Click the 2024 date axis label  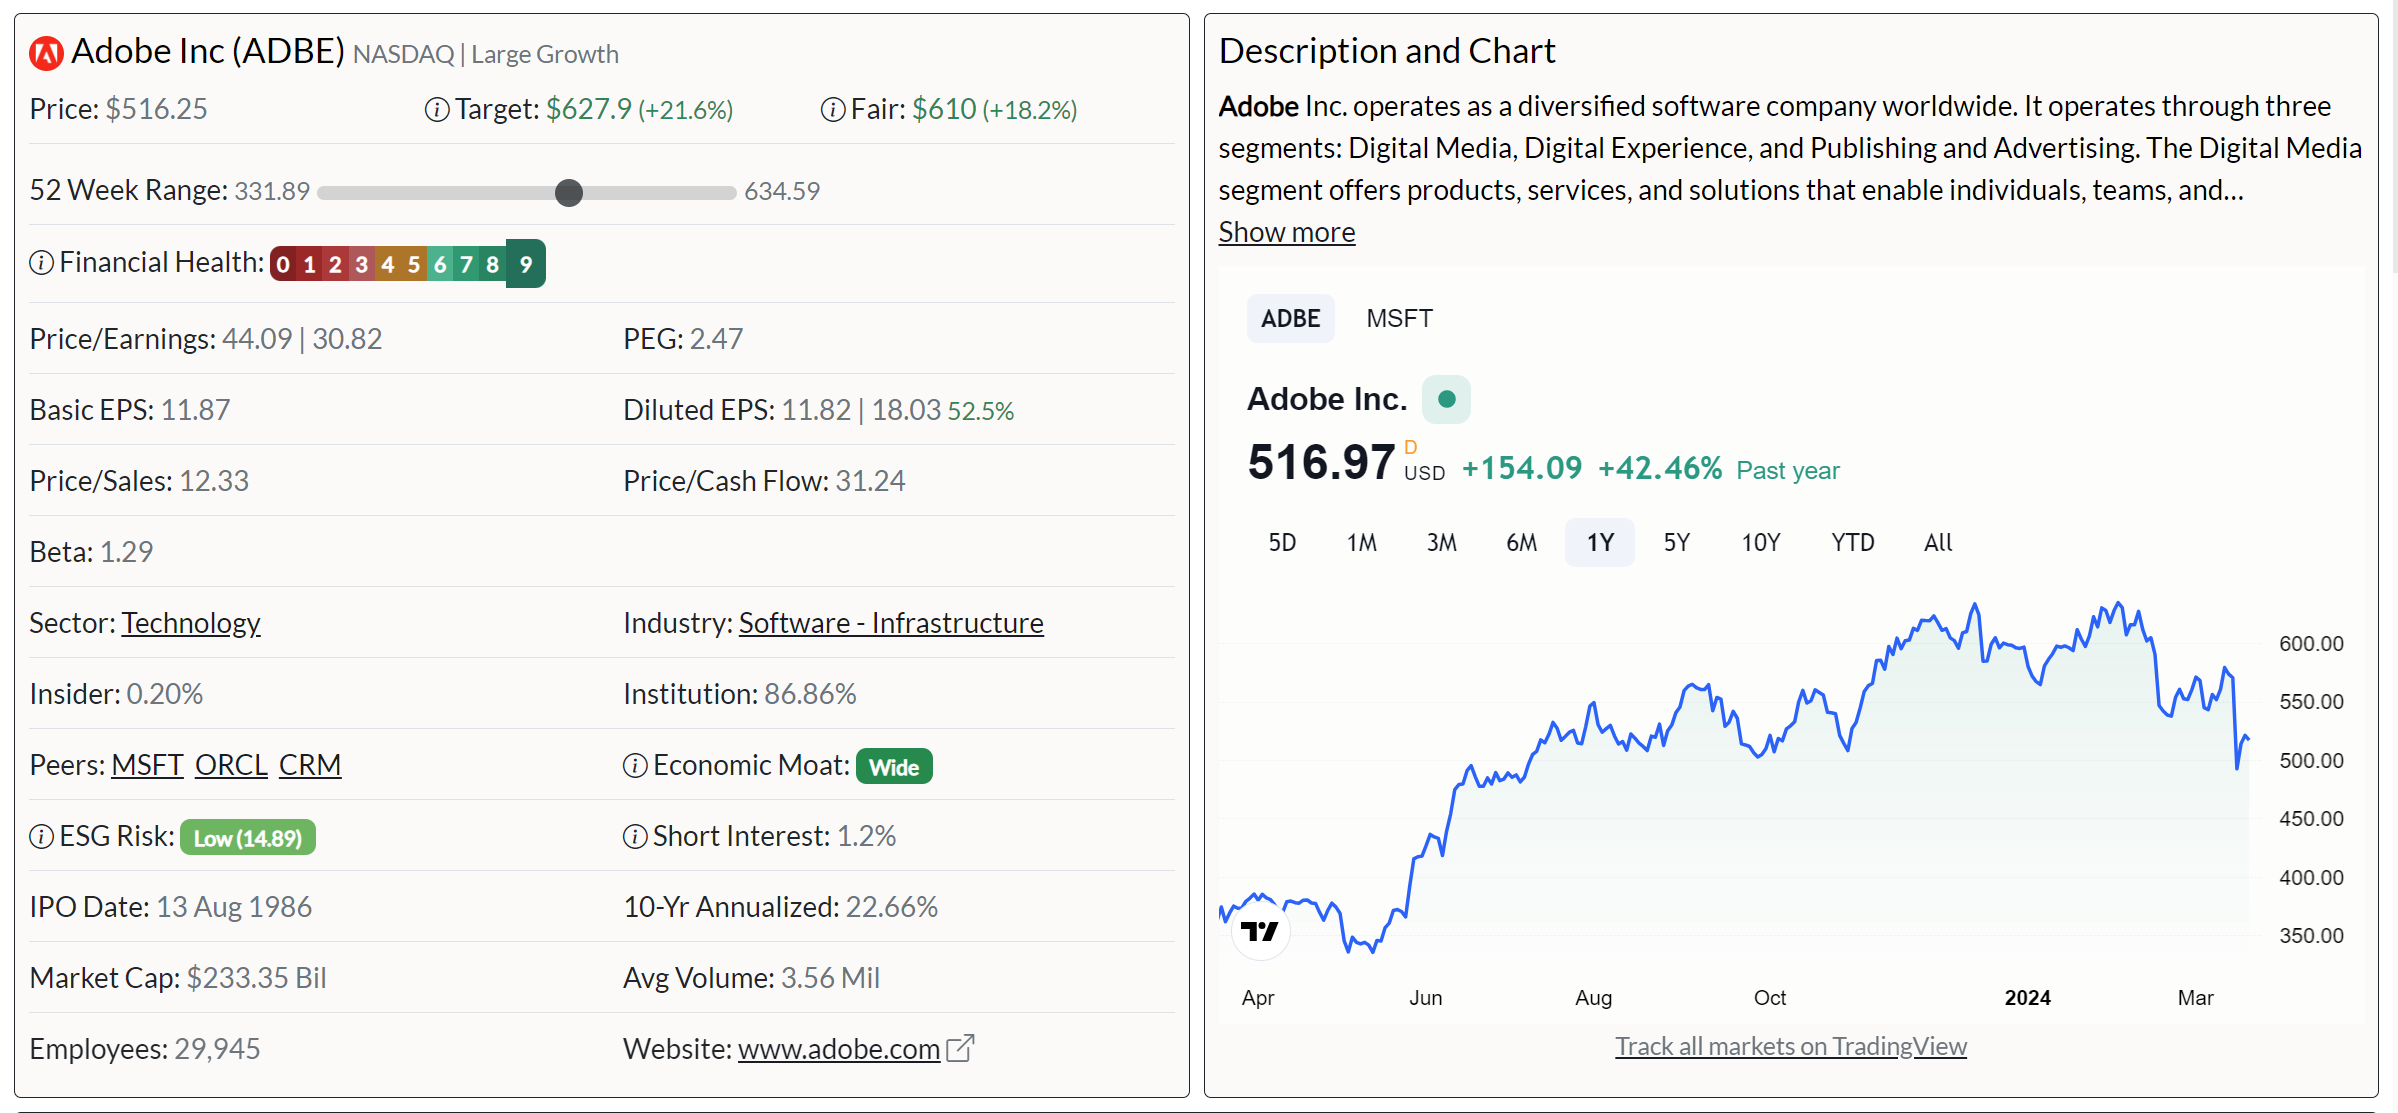pos(2027,998)
